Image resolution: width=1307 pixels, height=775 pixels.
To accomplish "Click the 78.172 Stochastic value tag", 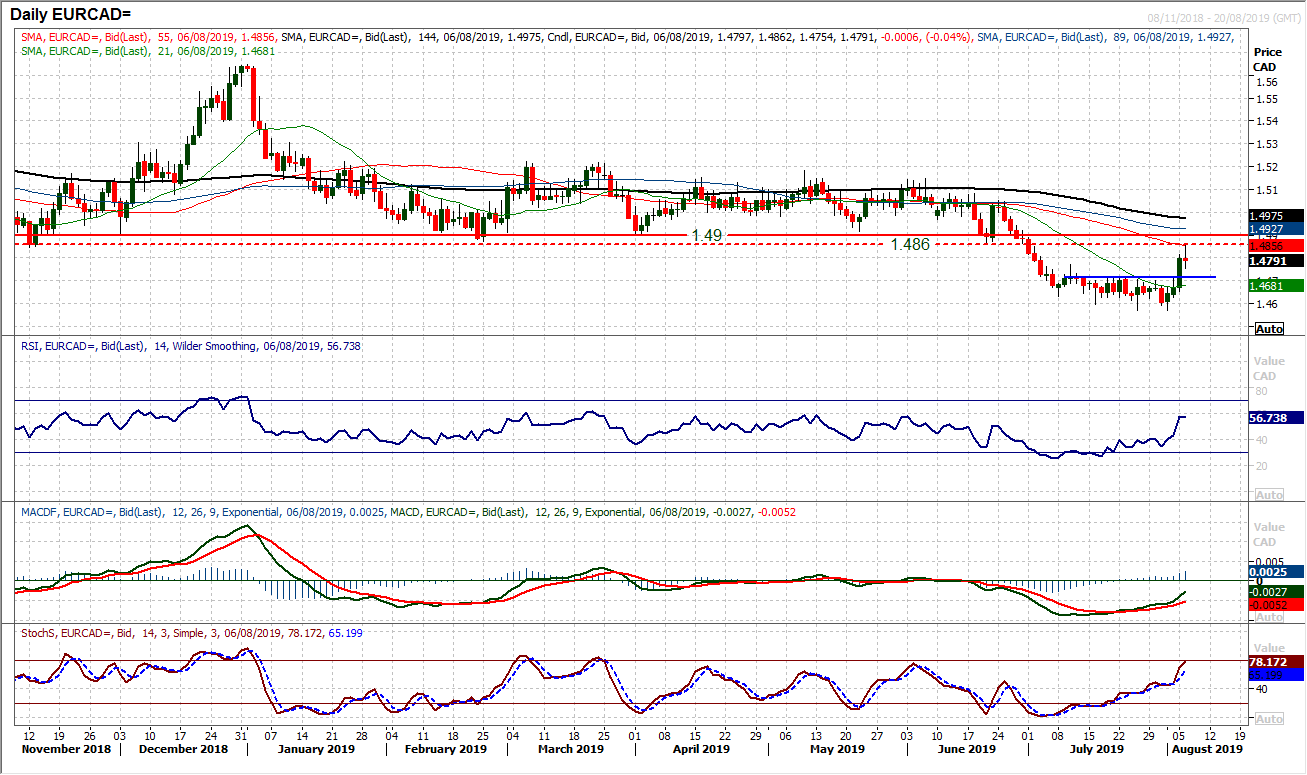I will 1276,661.
